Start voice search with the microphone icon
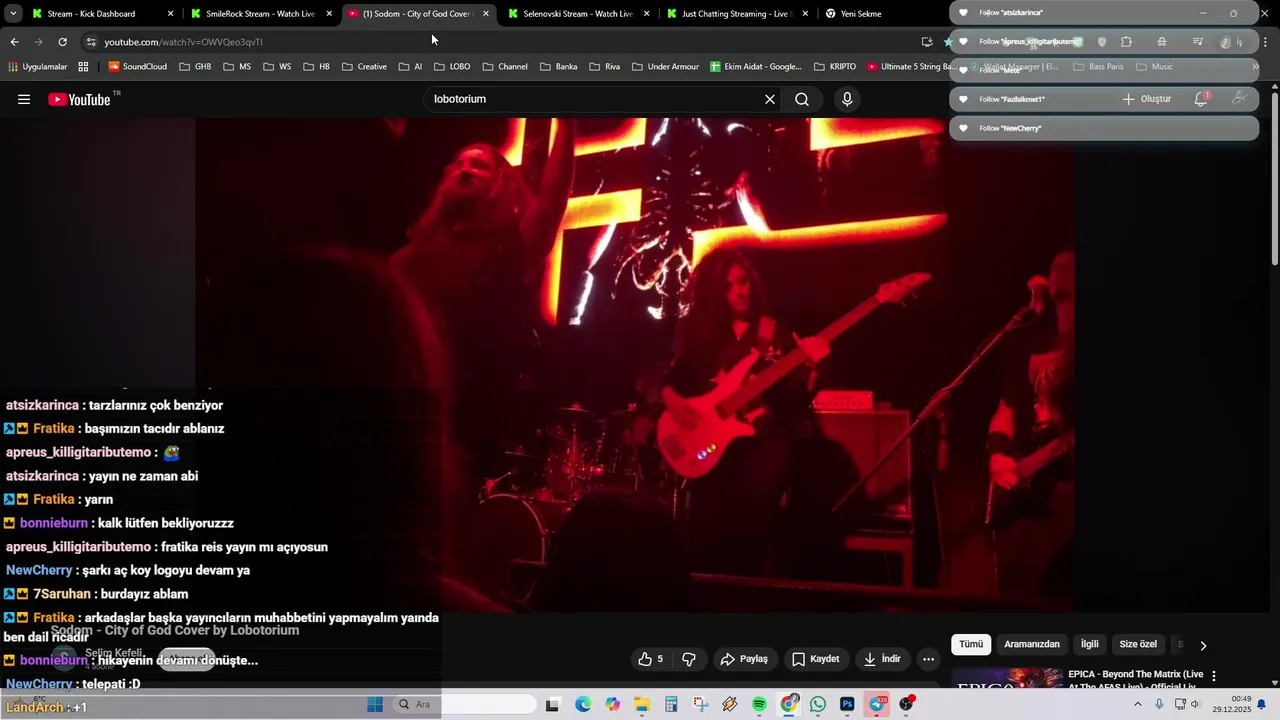This screenshot has width=1280, height=720. (847, 99)
